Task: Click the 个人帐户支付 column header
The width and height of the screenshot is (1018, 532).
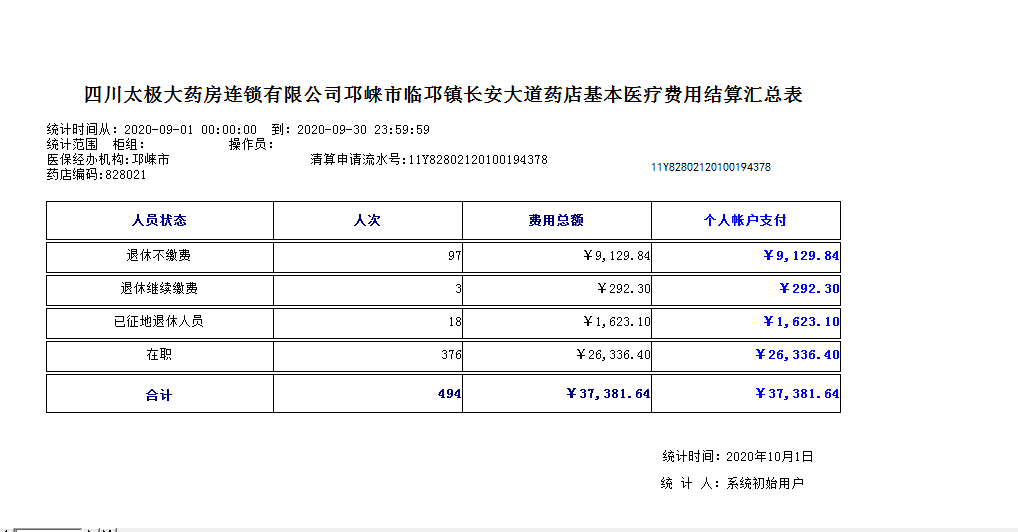Action: 745,221
